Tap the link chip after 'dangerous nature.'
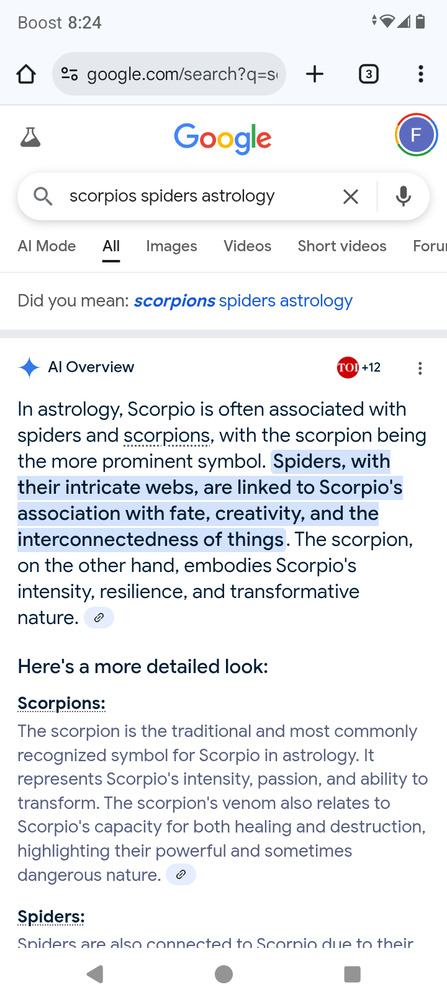This screenshot has height=1000, width=447. pos(181,875)
